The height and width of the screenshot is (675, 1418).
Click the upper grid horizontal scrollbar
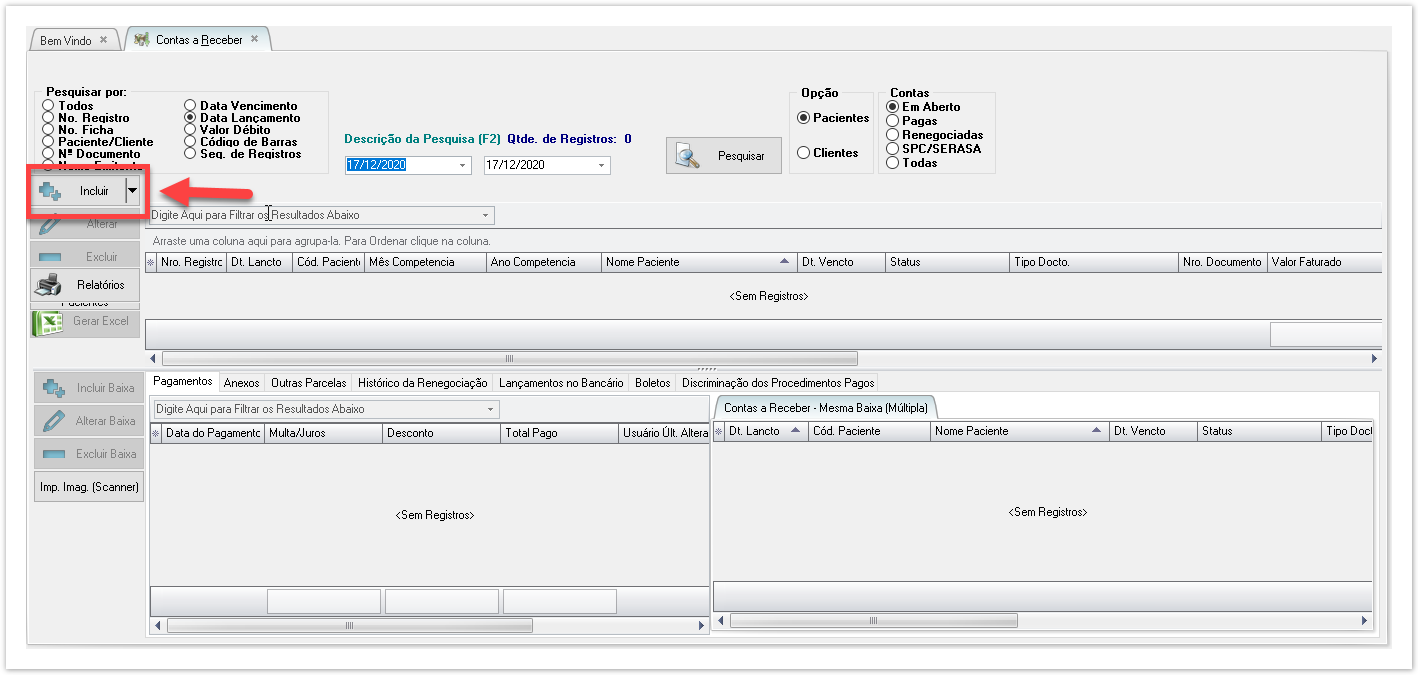(509, 358)
